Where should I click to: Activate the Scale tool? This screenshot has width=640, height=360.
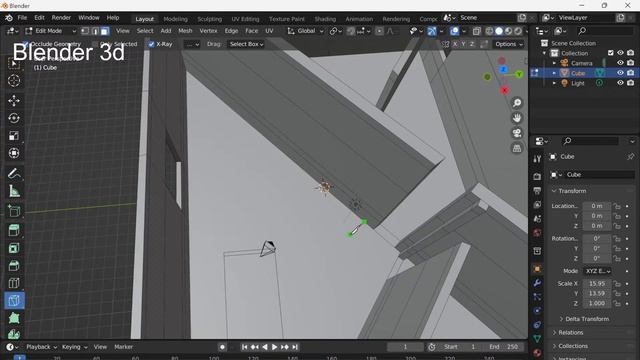pyautogui.click(x=14, y=136)
